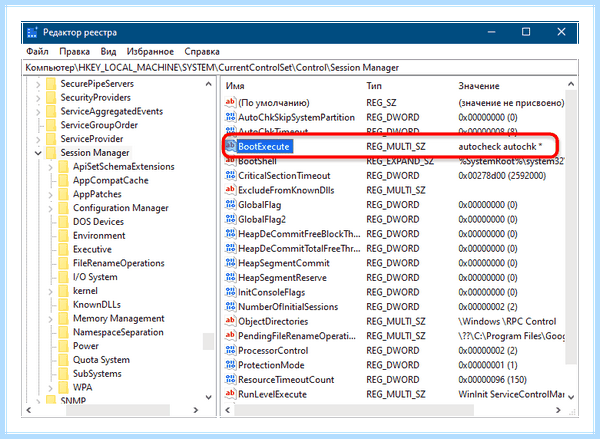Screen dimensions: 600x439
Task: Select the AppCompatCache tree key
Action: click(111, 180)
